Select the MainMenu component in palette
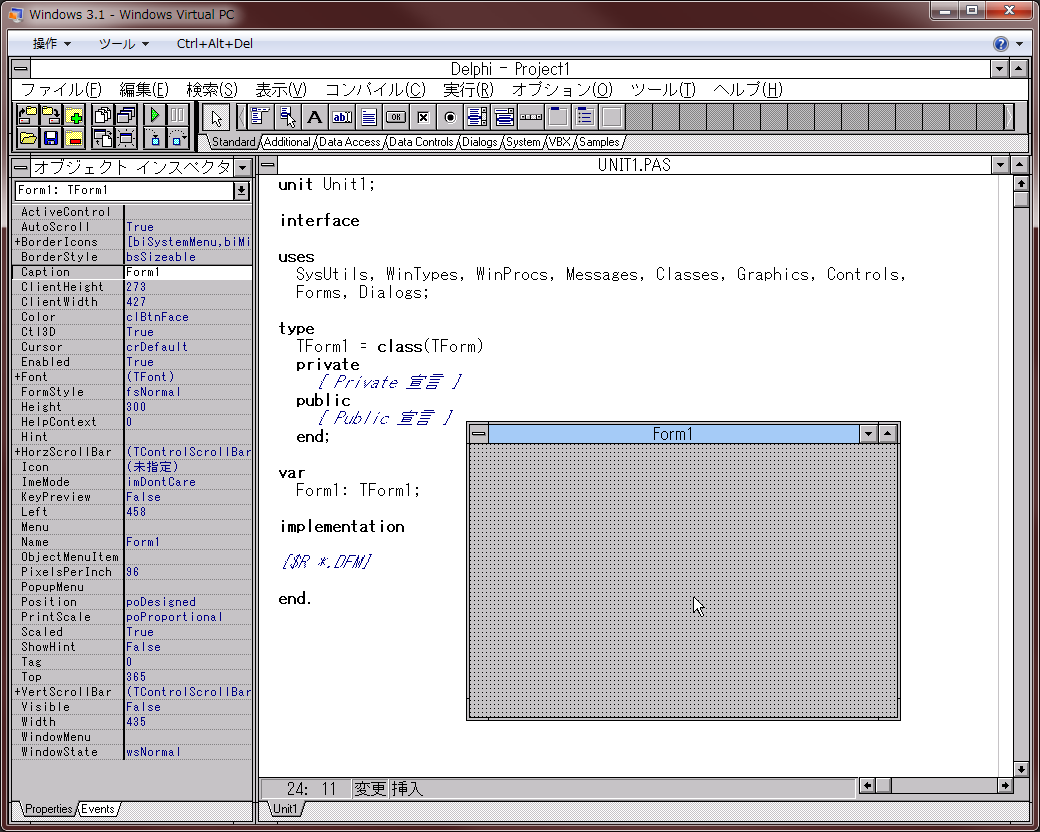Image resolution: width=1040 pixels, height=832 pixels. [260, 117]
